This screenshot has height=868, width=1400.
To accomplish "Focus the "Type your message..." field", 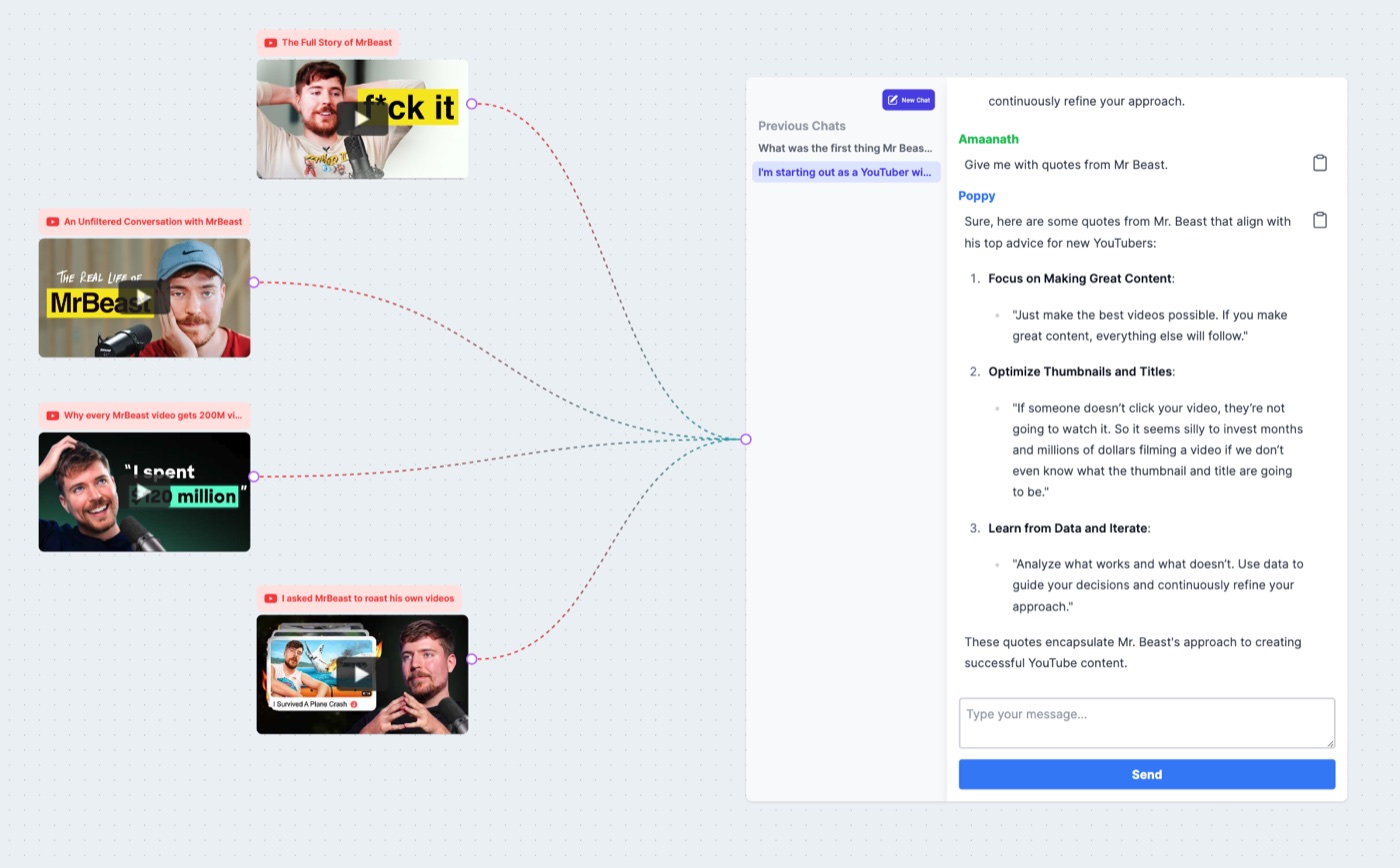I will 1147,723.
